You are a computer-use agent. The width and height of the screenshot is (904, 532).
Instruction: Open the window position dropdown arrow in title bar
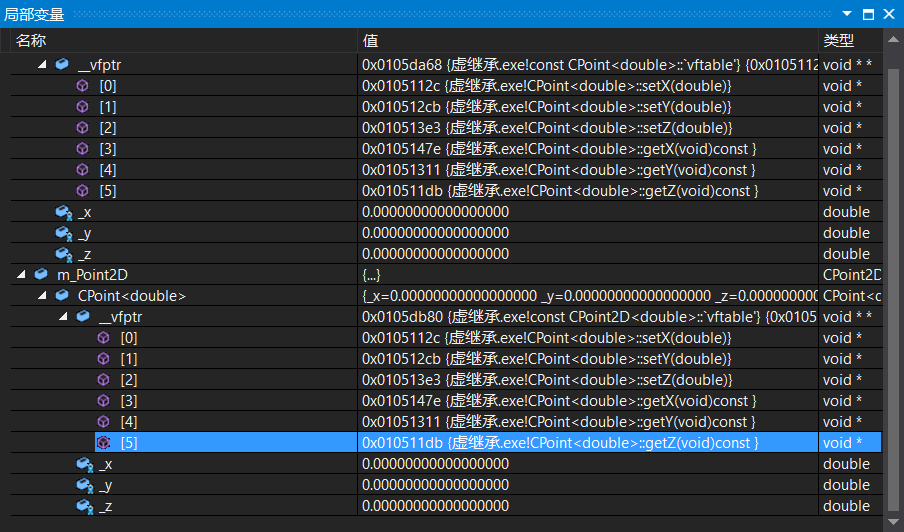point(847,13)
